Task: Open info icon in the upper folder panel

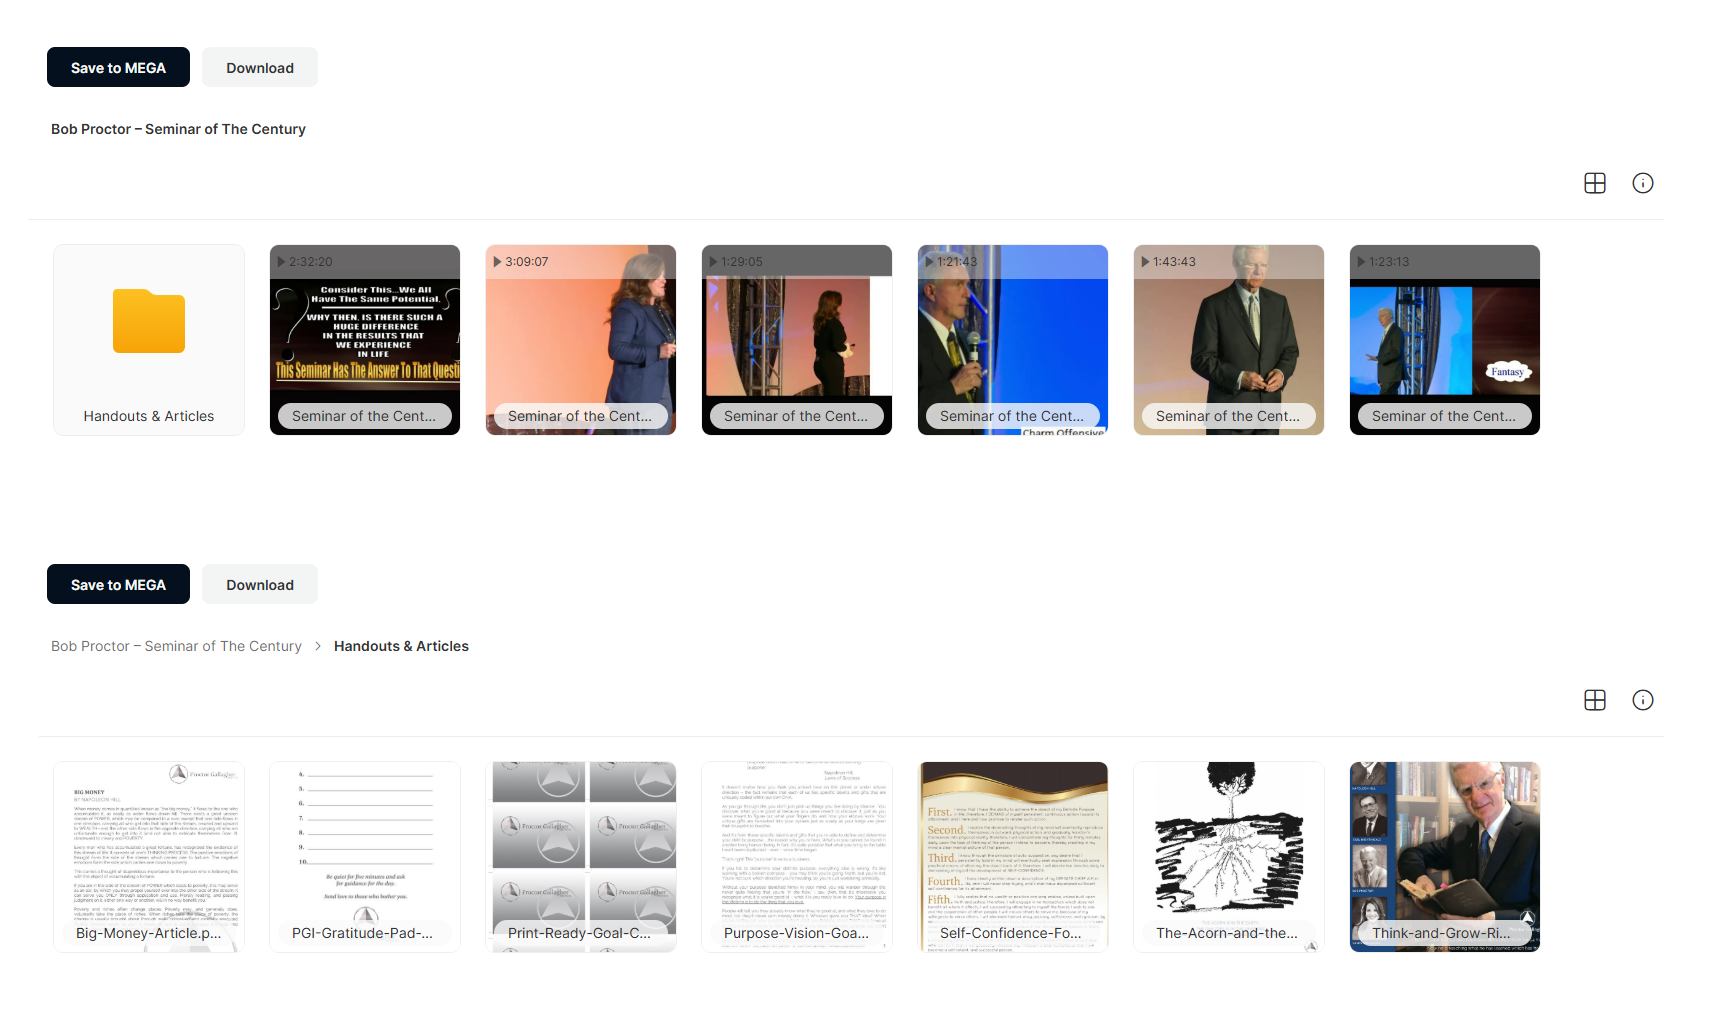Action: pyautogui.click(x=1643, y=183)
